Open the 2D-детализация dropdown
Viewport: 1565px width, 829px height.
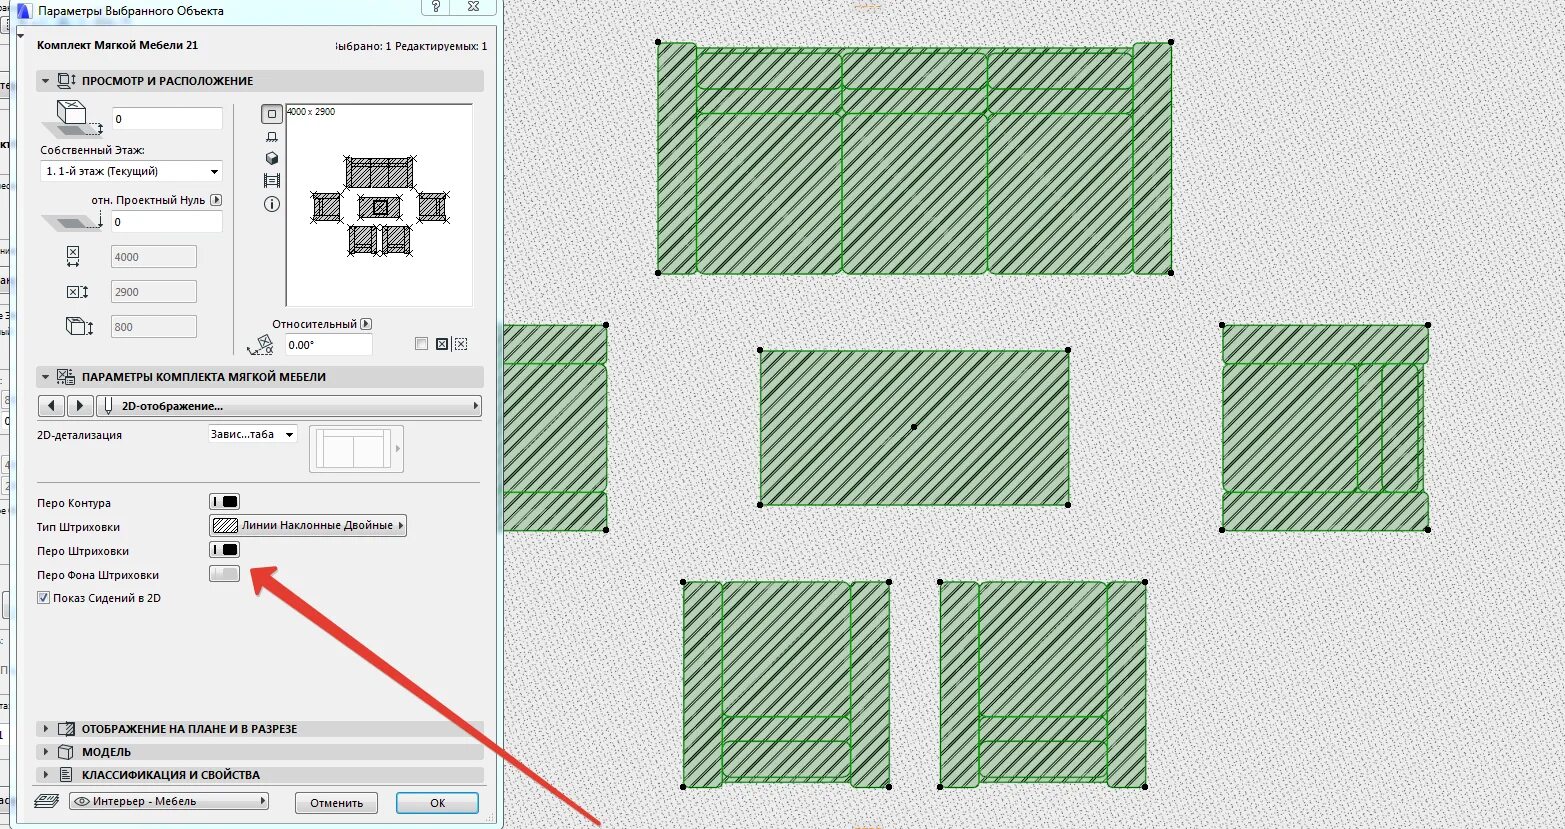[252, 435]
